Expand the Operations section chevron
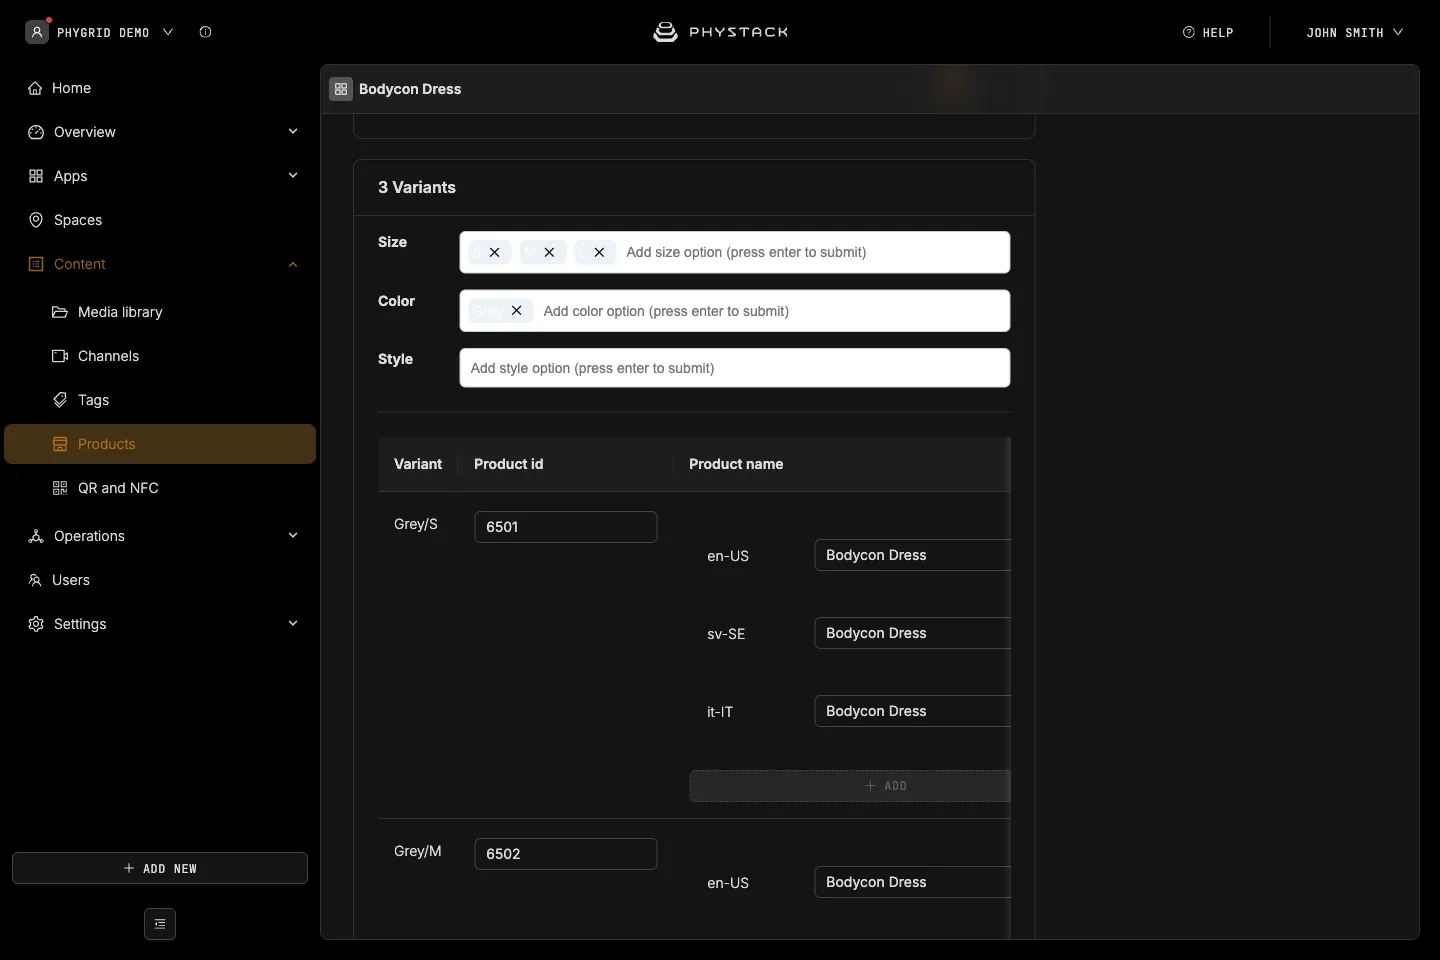 pyautogui.click(x=293, y=536)
